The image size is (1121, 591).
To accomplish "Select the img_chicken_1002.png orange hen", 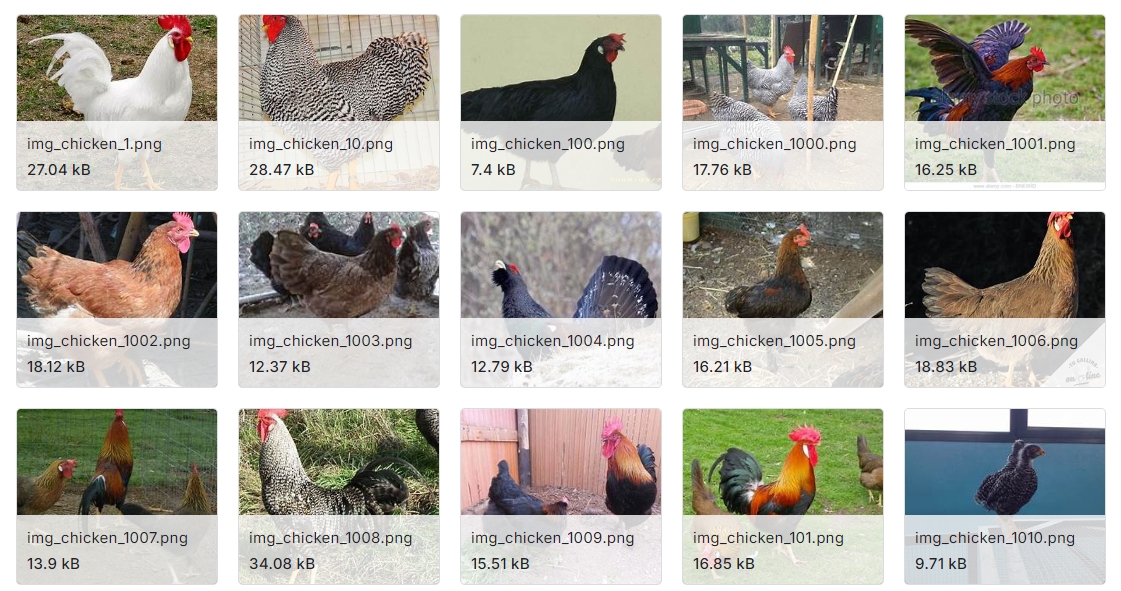I will click(117, 299).
